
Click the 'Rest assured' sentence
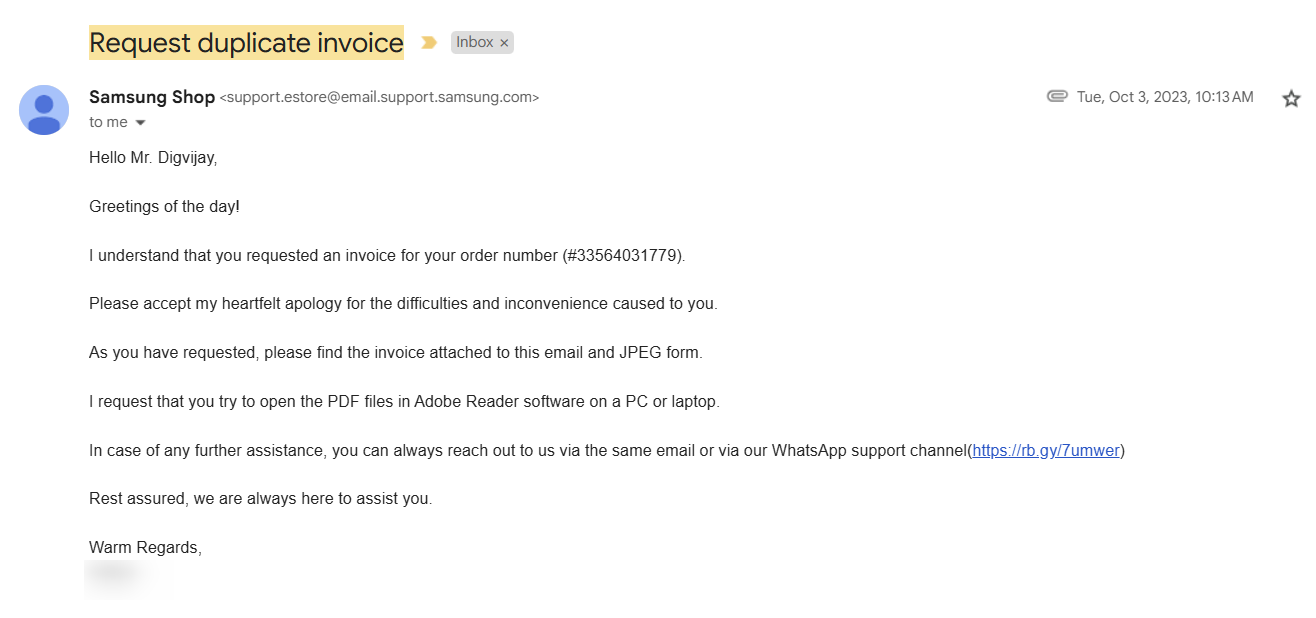[260, 498]
